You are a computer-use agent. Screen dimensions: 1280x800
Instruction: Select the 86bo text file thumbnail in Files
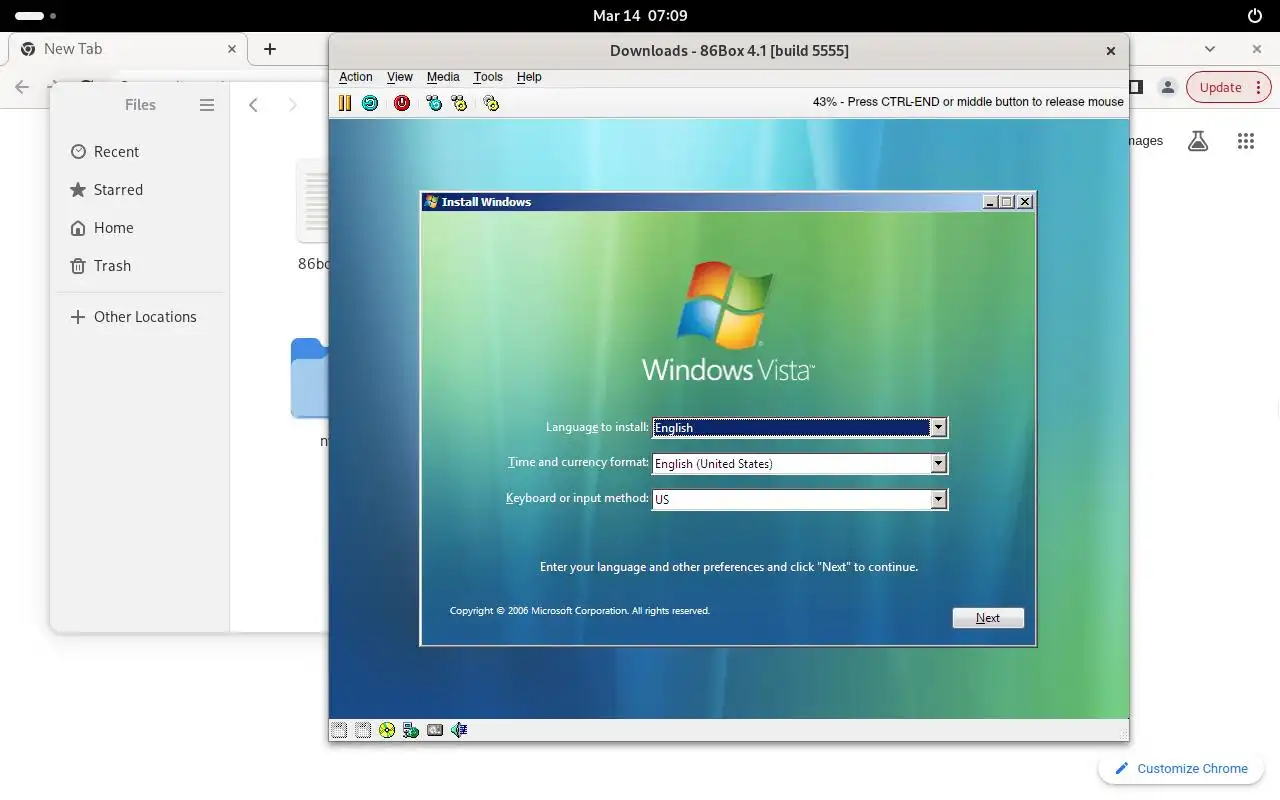coord(313,200)
